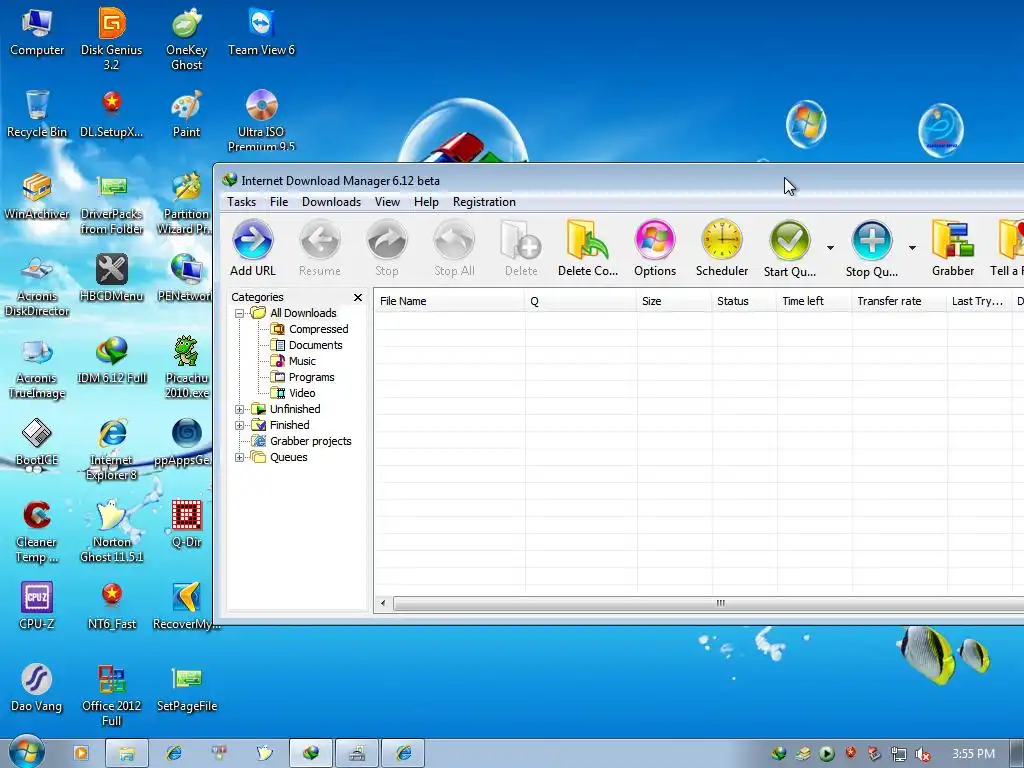Select OneKey Ghost desktop icon

click(187, 38)
